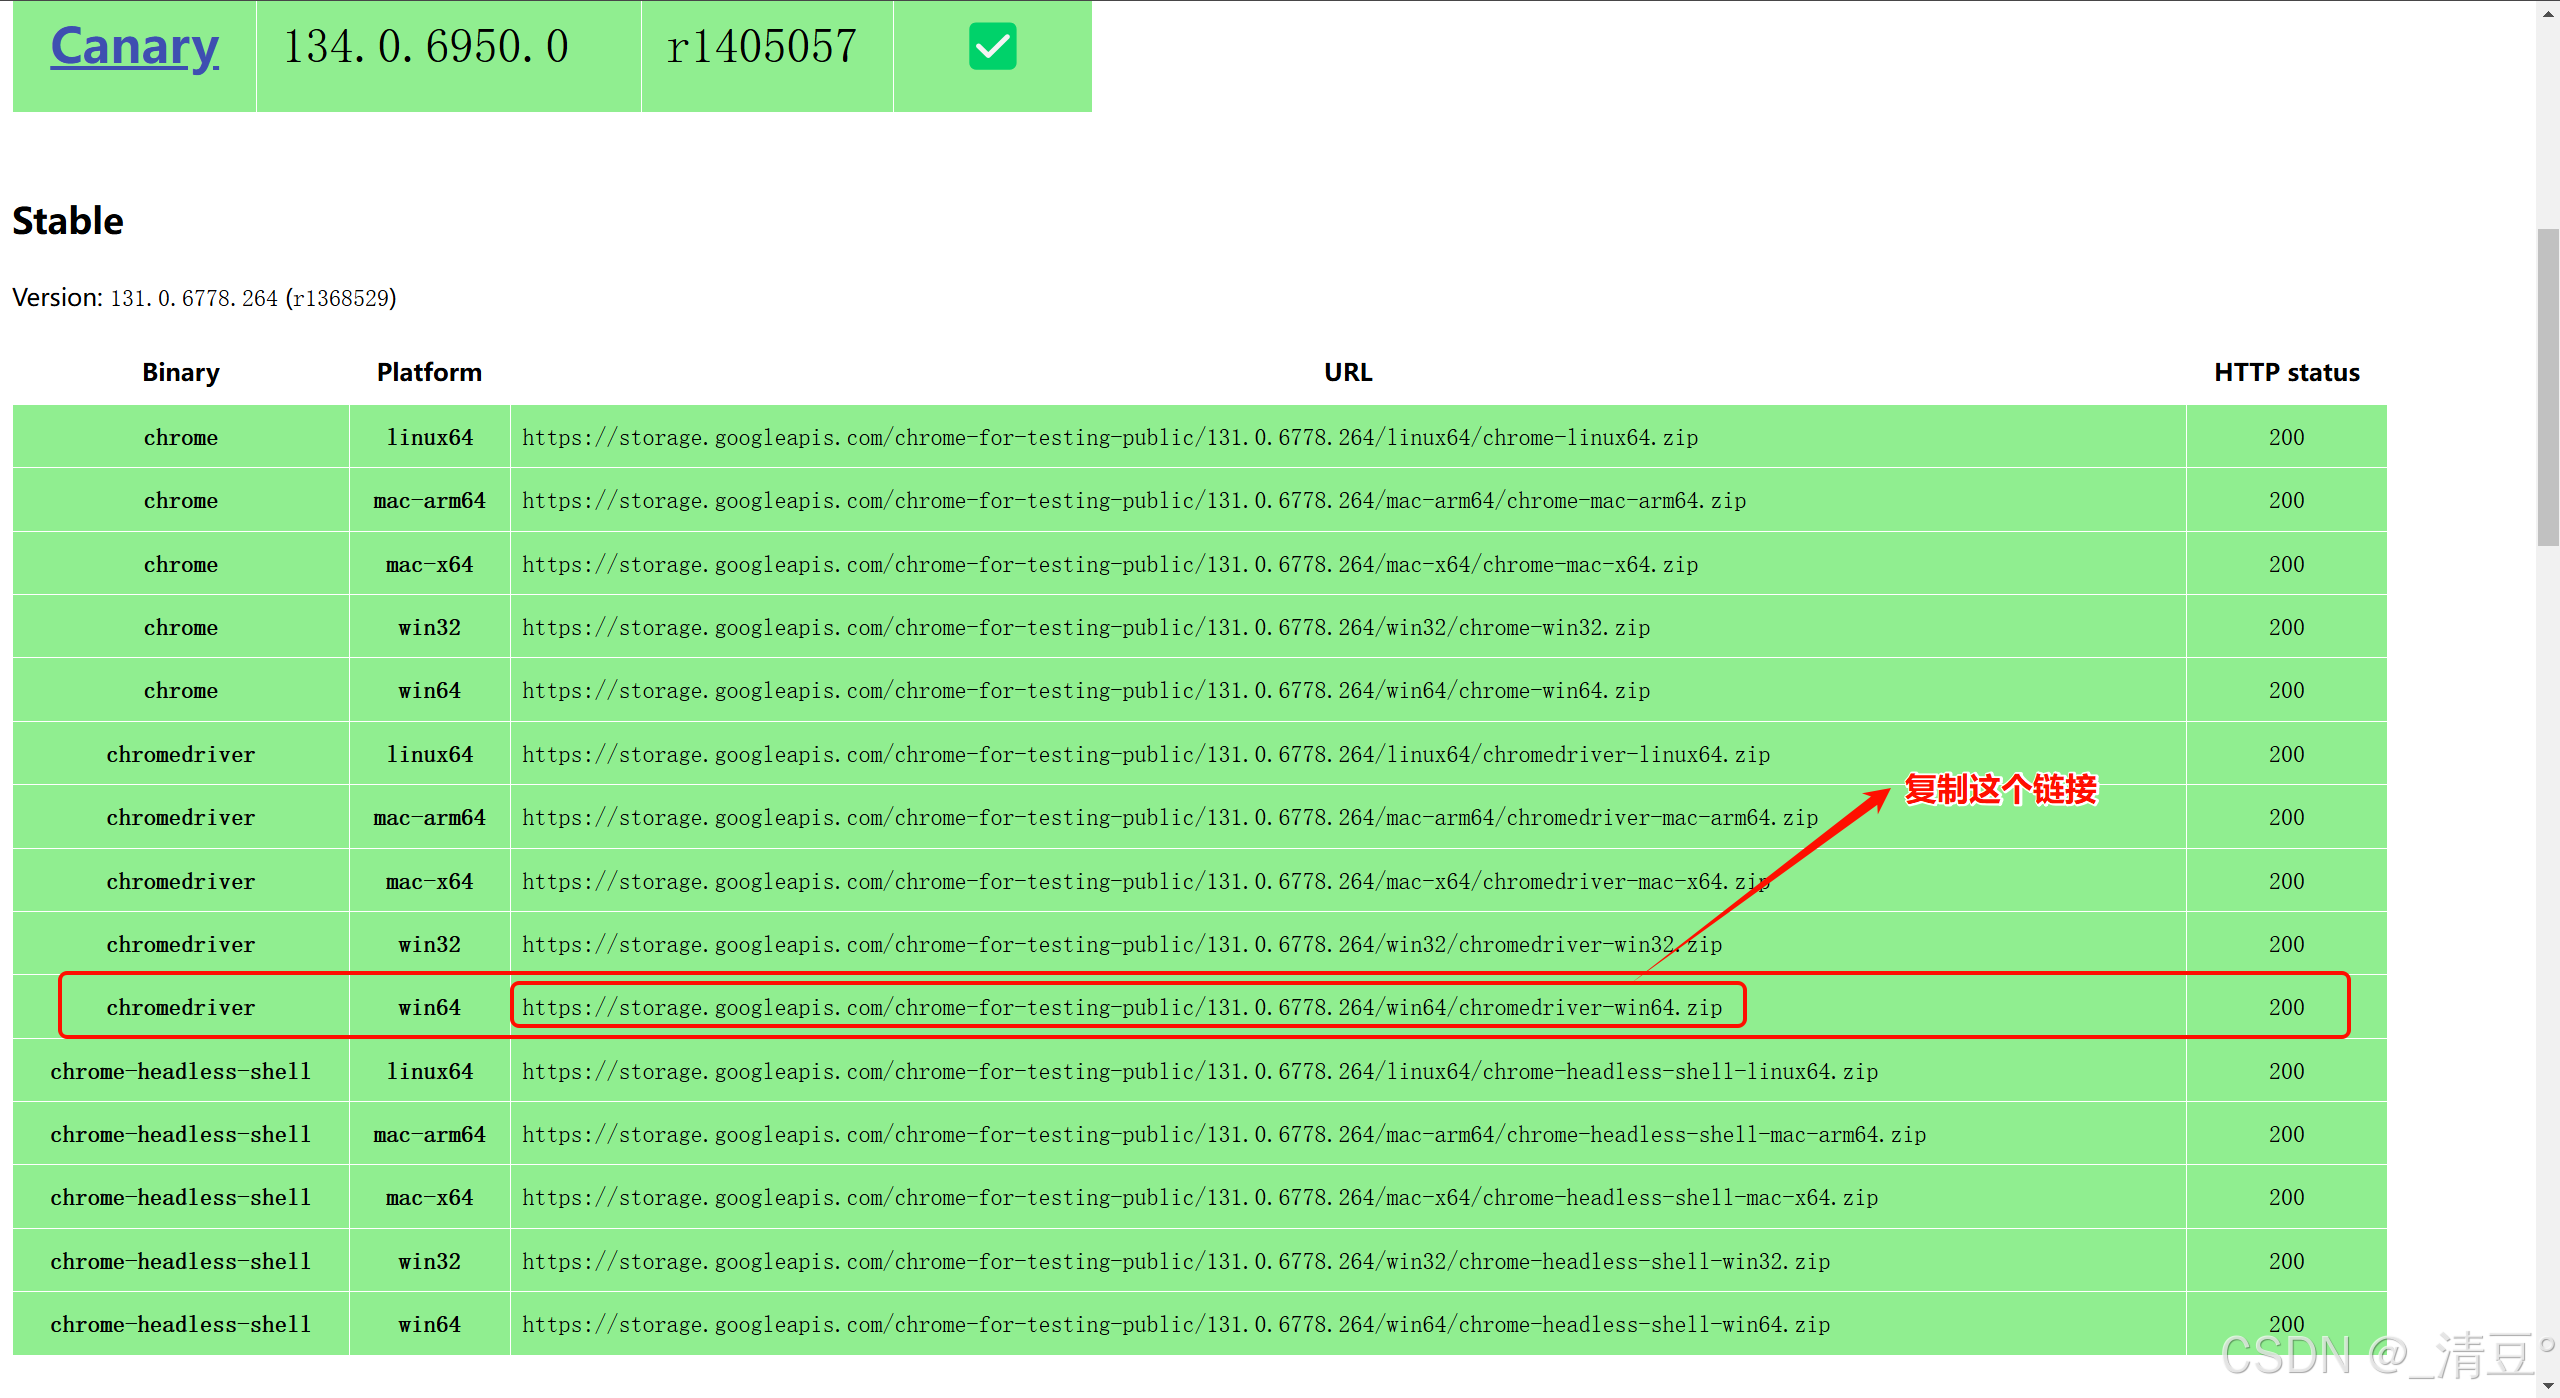The width and height of the screenshot is (2560, 1398).
Task: Click the chromedriver-win64.zip URL
Action: [1122, 1008]
